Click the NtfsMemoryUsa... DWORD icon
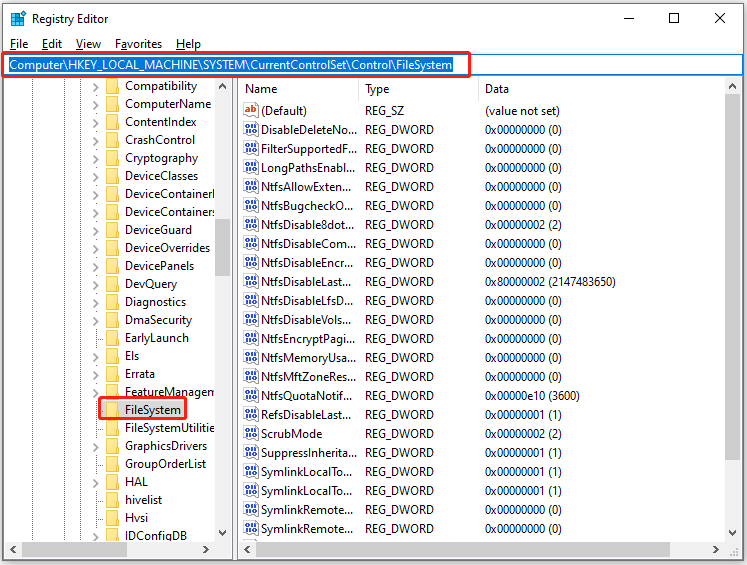This screenshot has height=565, width=747. click(x=251, y=358)
